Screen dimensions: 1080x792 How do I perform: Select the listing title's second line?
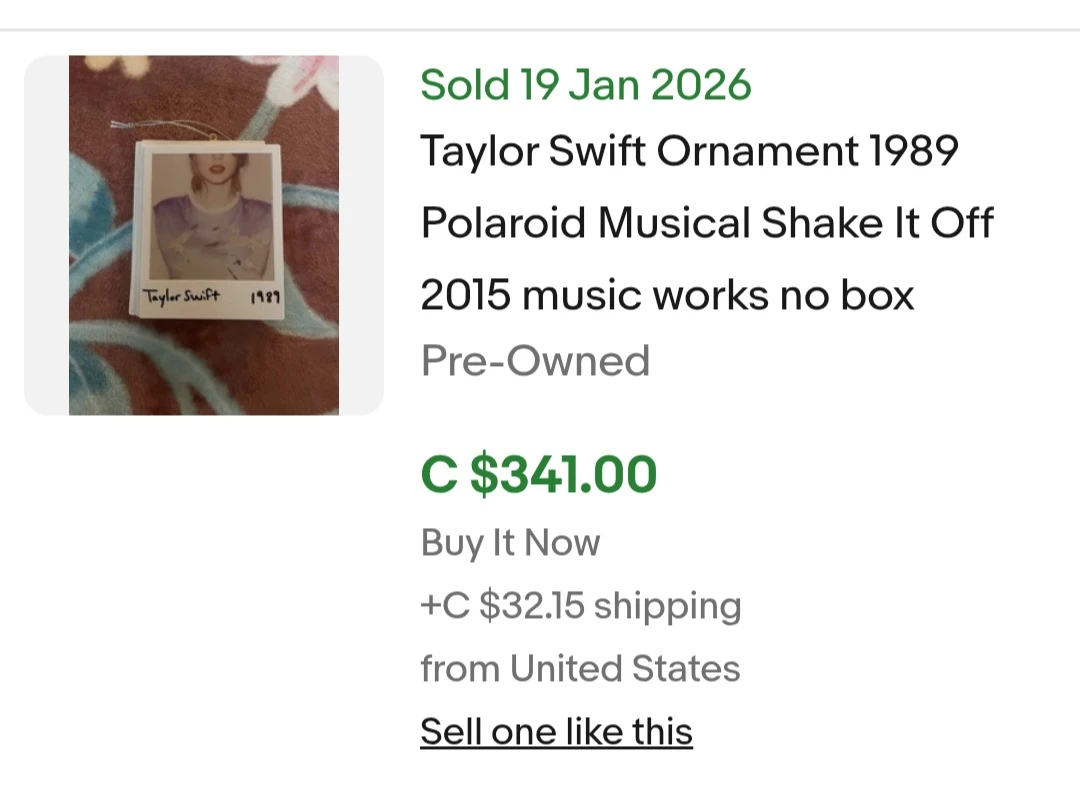pyautogui.click(x=707, y=222)
